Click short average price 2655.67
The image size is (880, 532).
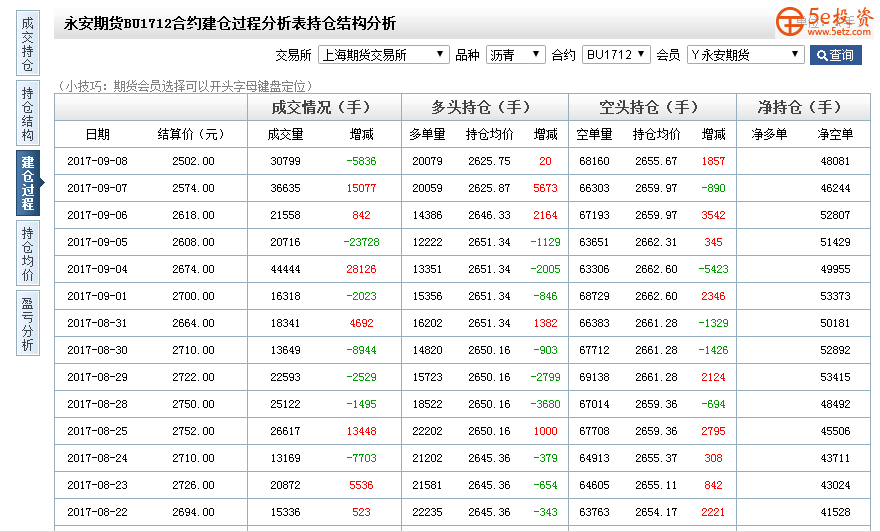pos(656,162)
